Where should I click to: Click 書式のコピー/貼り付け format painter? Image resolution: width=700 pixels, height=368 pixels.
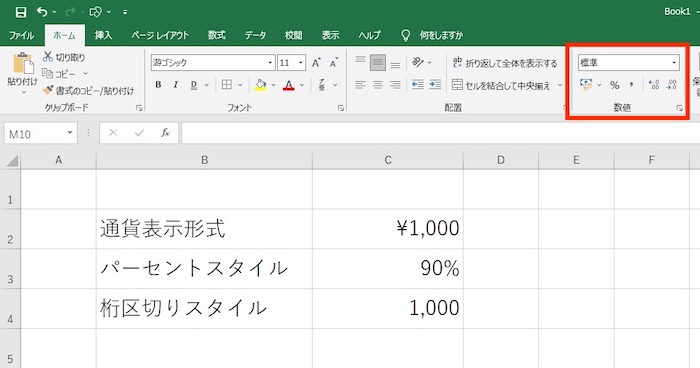(x=88, y=91)
